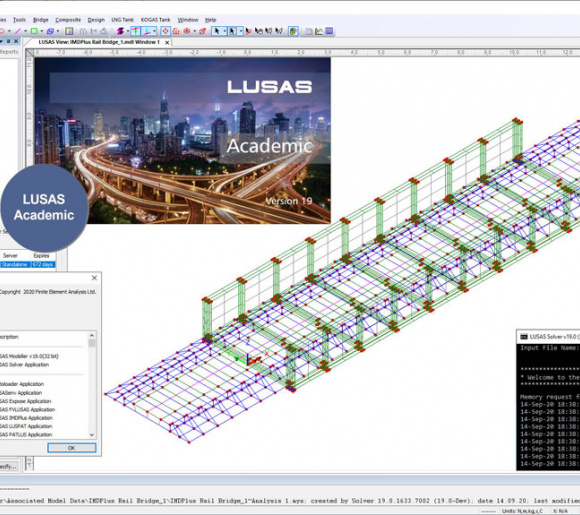Click the red house home-view icon
The image size is (580, 515).
(176, 31)
